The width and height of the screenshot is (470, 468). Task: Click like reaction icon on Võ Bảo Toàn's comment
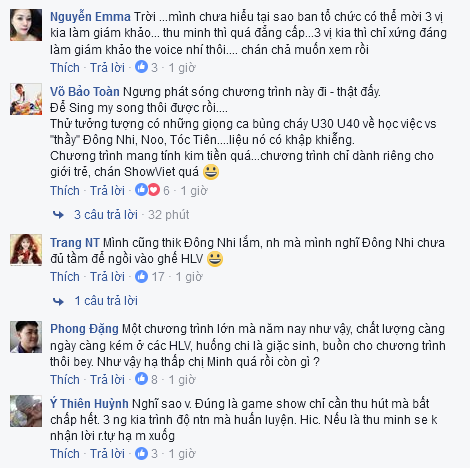tap(141, 190)
